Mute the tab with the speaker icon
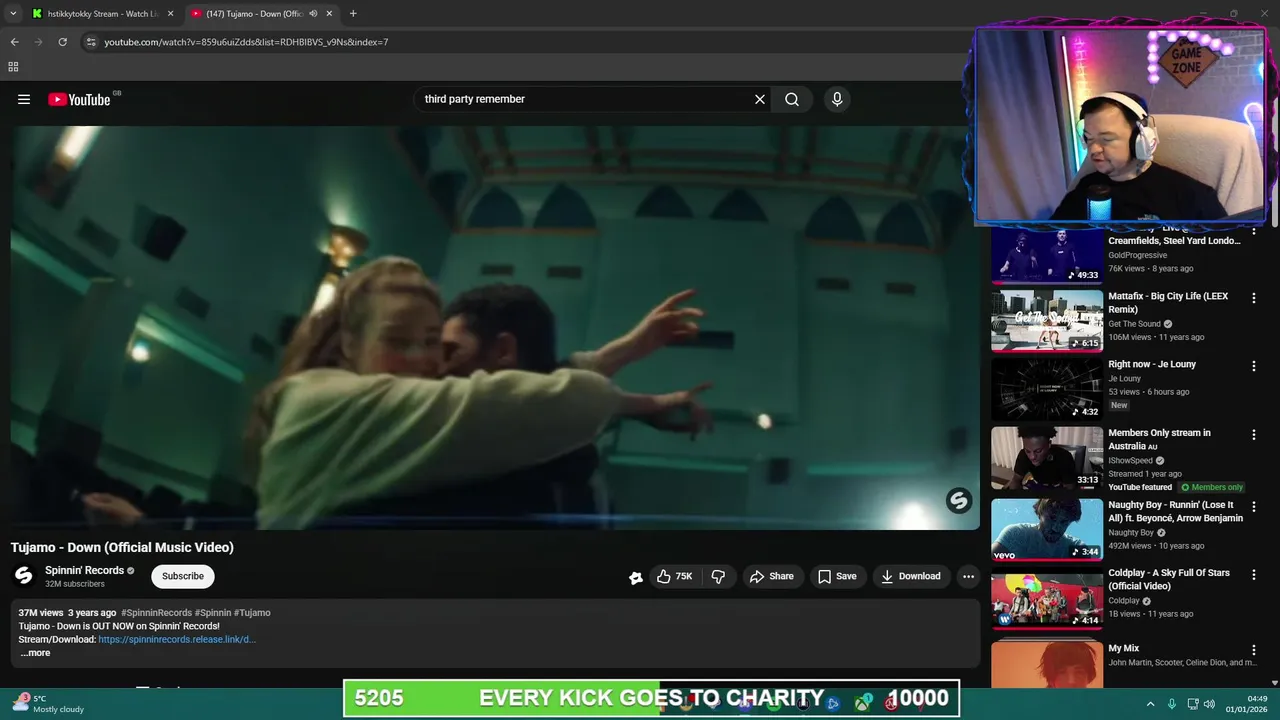 coord(313,14)
